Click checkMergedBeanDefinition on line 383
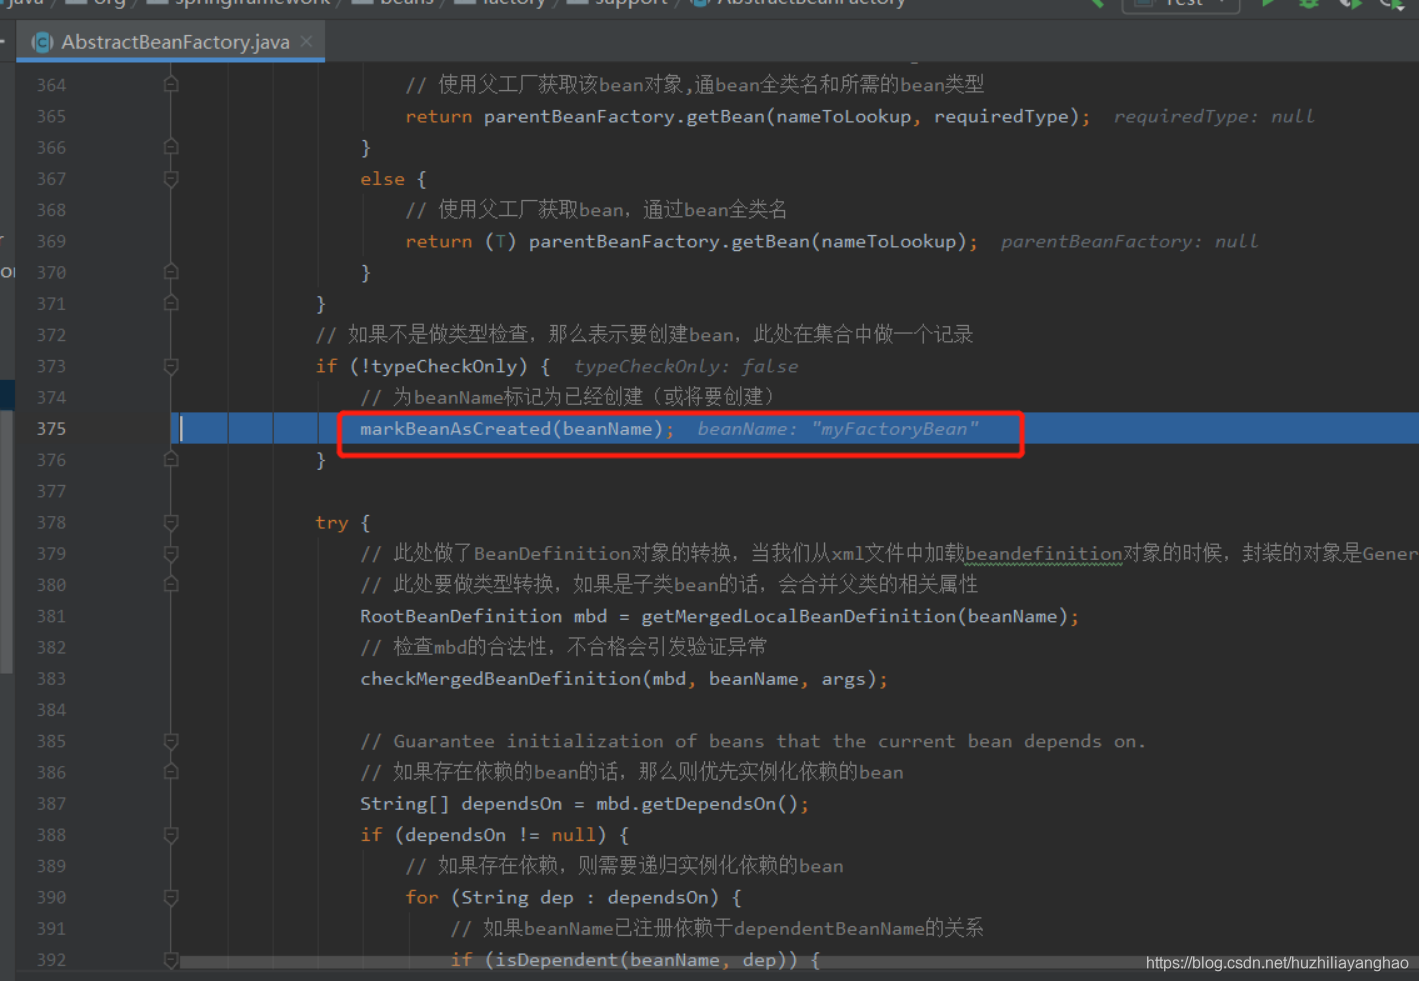This screenshot has width=1419, height=982. pos(500,679)
